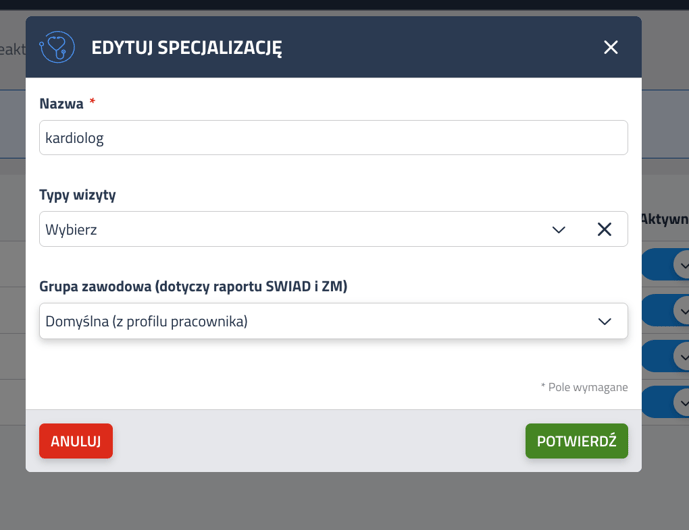Open the Wybierz visit types combo box
689x530 pixels.
coord(333,229)
